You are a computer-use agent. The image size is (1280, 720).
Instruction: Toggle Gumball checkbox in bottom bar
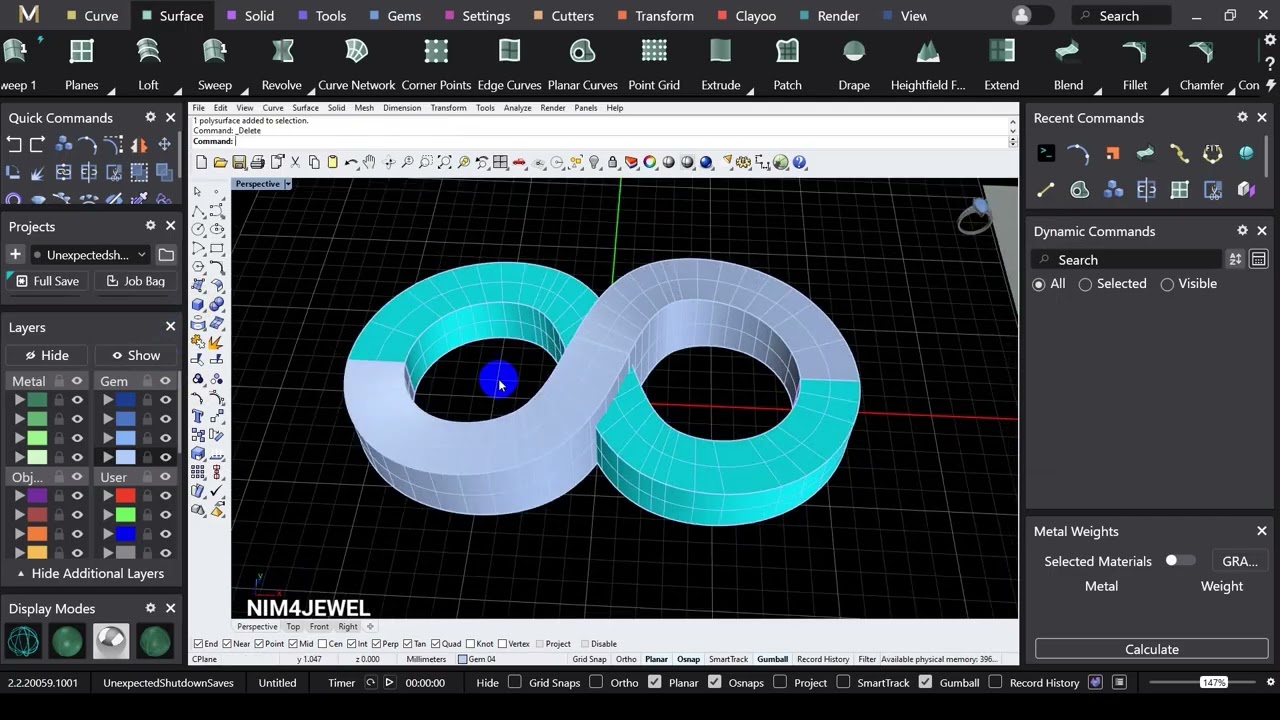point(925,682)
